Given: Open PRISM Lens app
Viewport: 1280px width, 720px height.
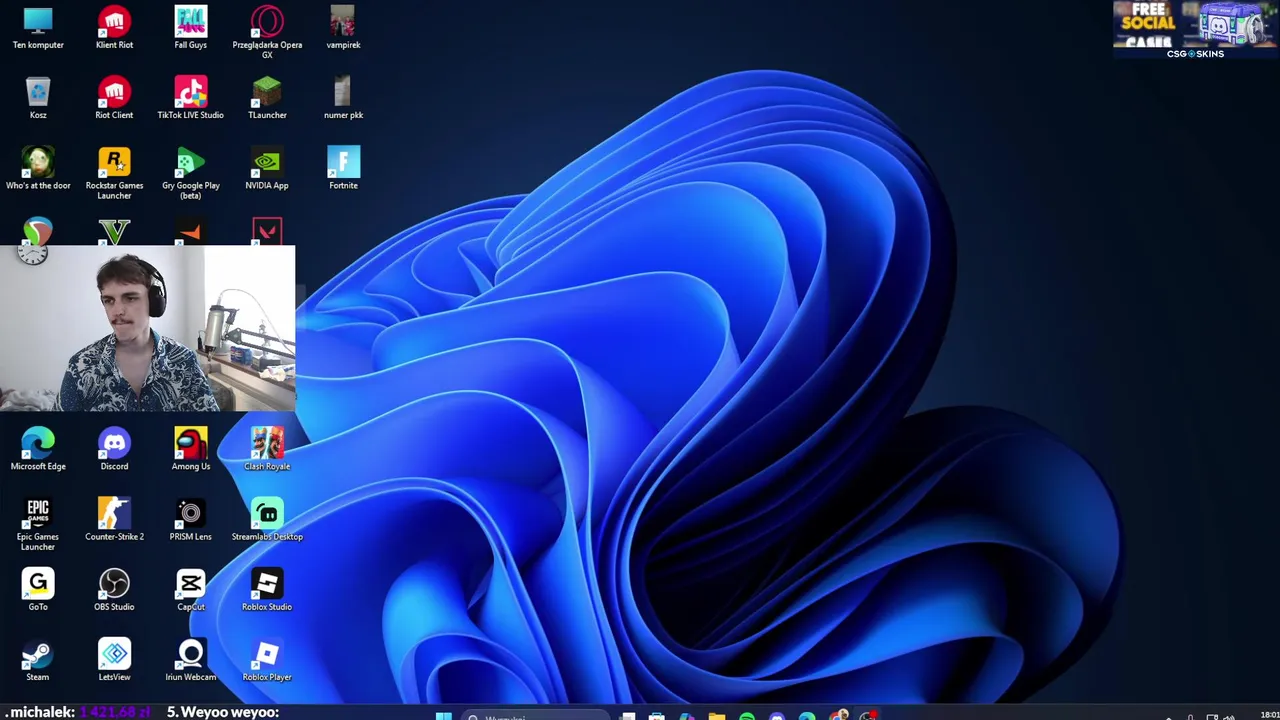Looking at the screenshot, I should coord(190,519).
